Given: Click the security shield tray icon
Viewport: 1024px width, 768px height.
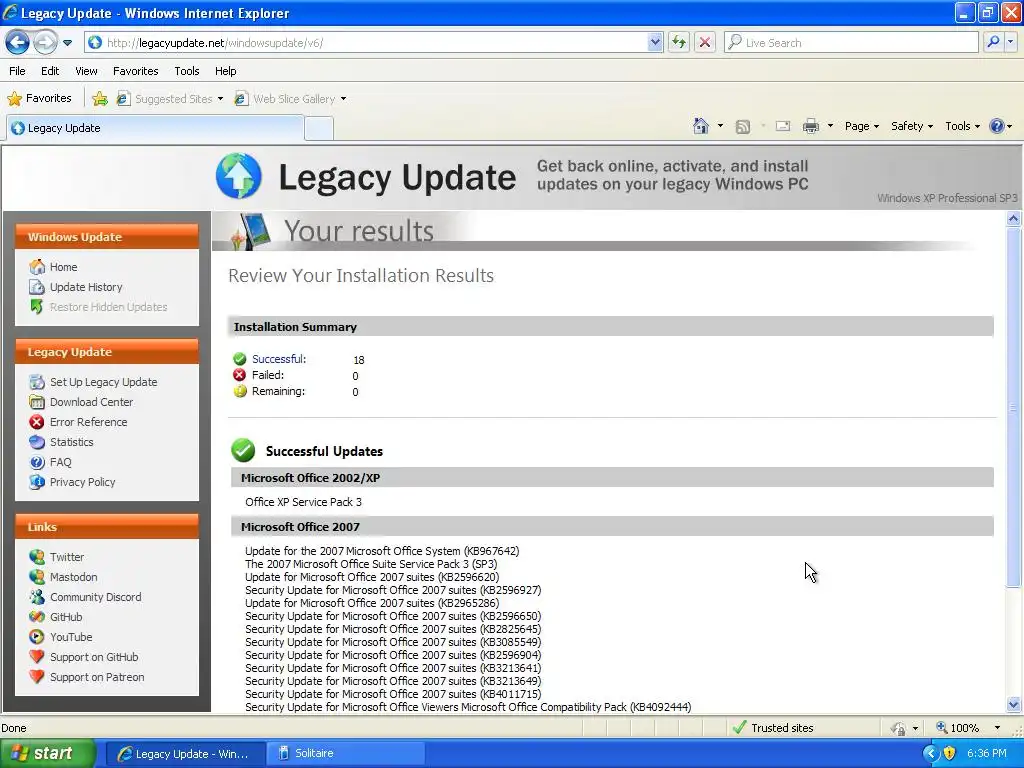Looking at the screenshot, I should point(950,754).
